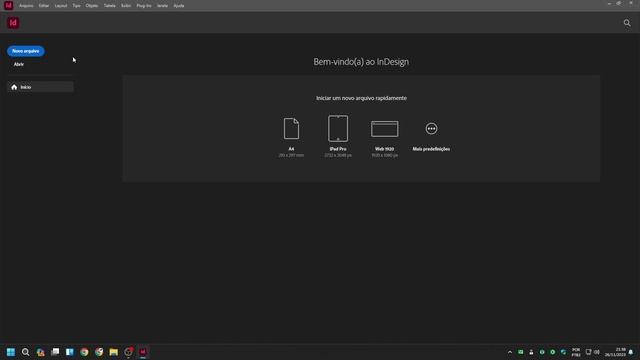Select the Início home item in sidebar
The image size is (640, 360).
point(40,87)
